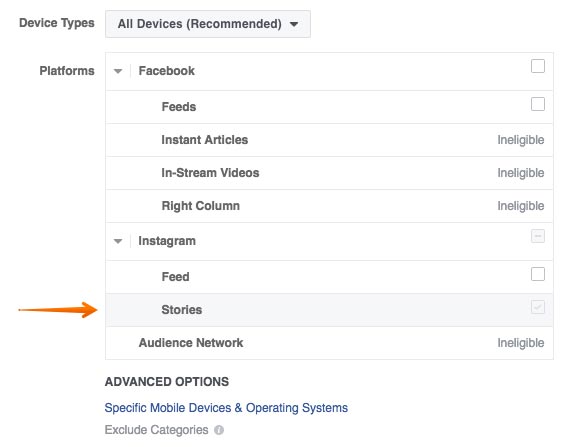Viewport: 571px width, 447px height.
Task: Collapse the Instagram platform section
Action: [118, 241]
